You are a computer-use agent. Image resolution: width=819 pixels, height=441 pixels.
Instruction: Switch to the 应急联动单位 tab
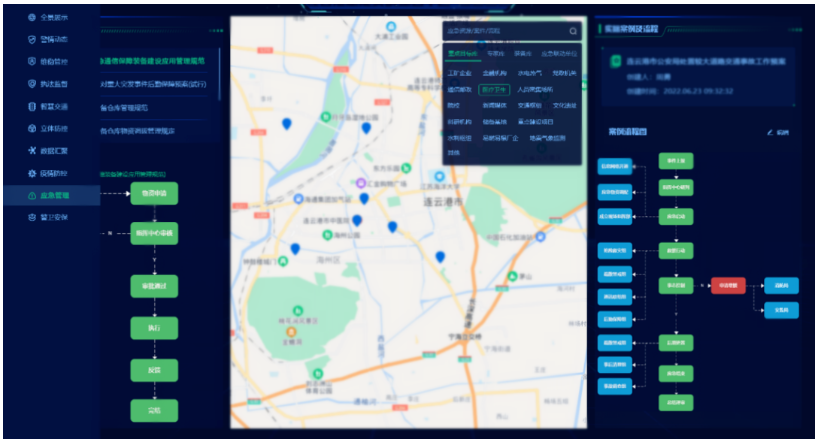coord(558,54)
